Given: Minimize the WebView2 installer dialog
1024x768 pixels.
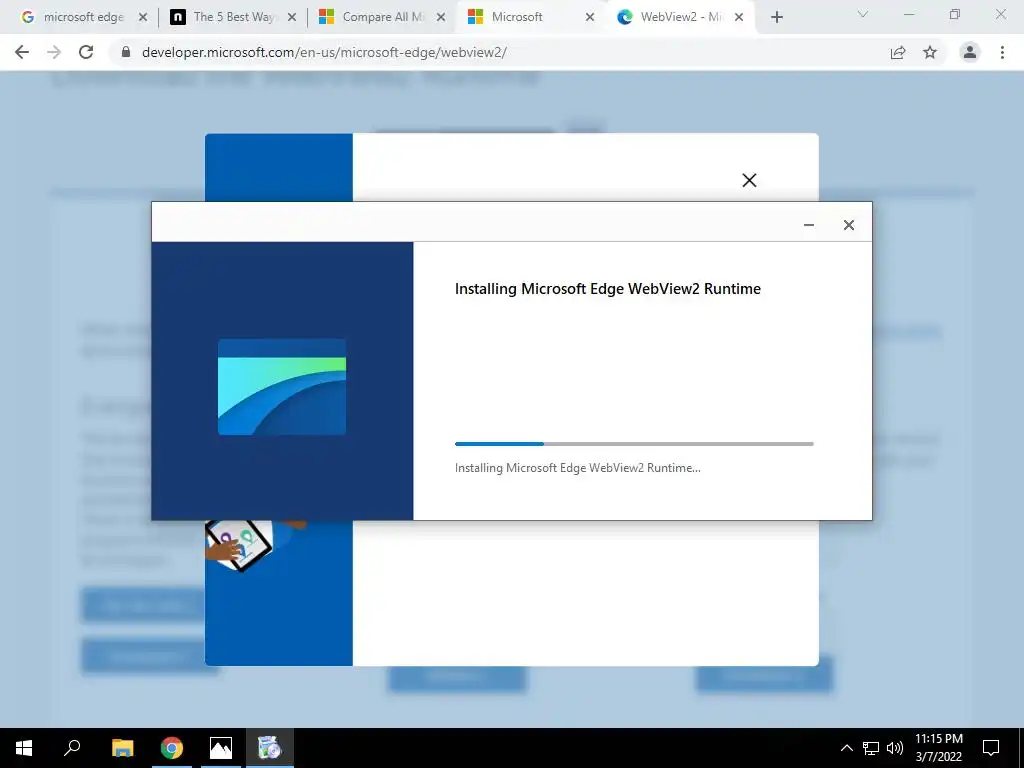Looking at the screenshot, I should click(x=808, y=225).
